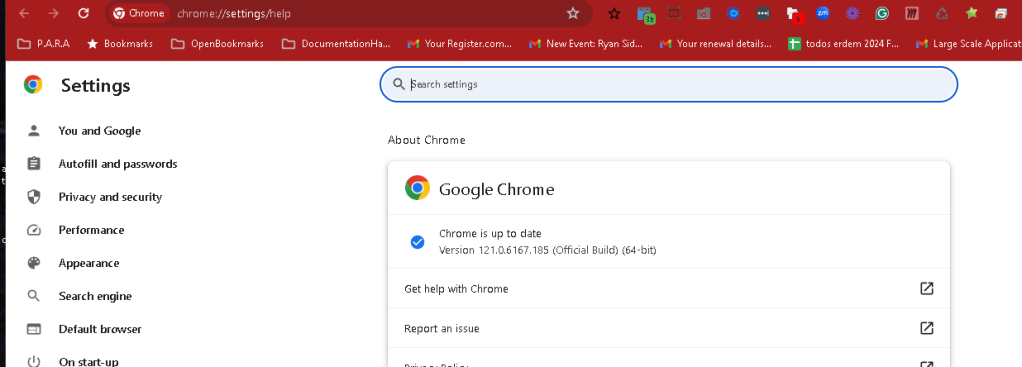Click the Miro-style striped extension icon

point(912,13)
